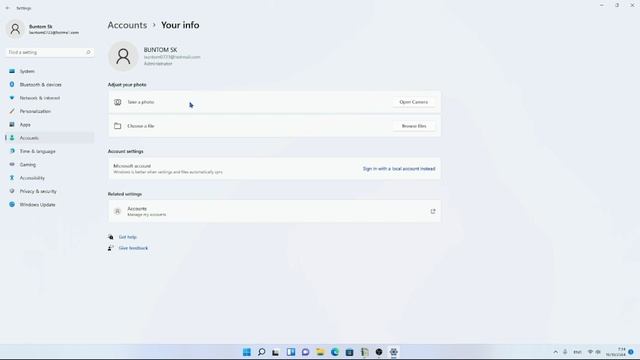Click the Browse files button
This screenshot has height=360, width=640.
(x=413, y=126)
